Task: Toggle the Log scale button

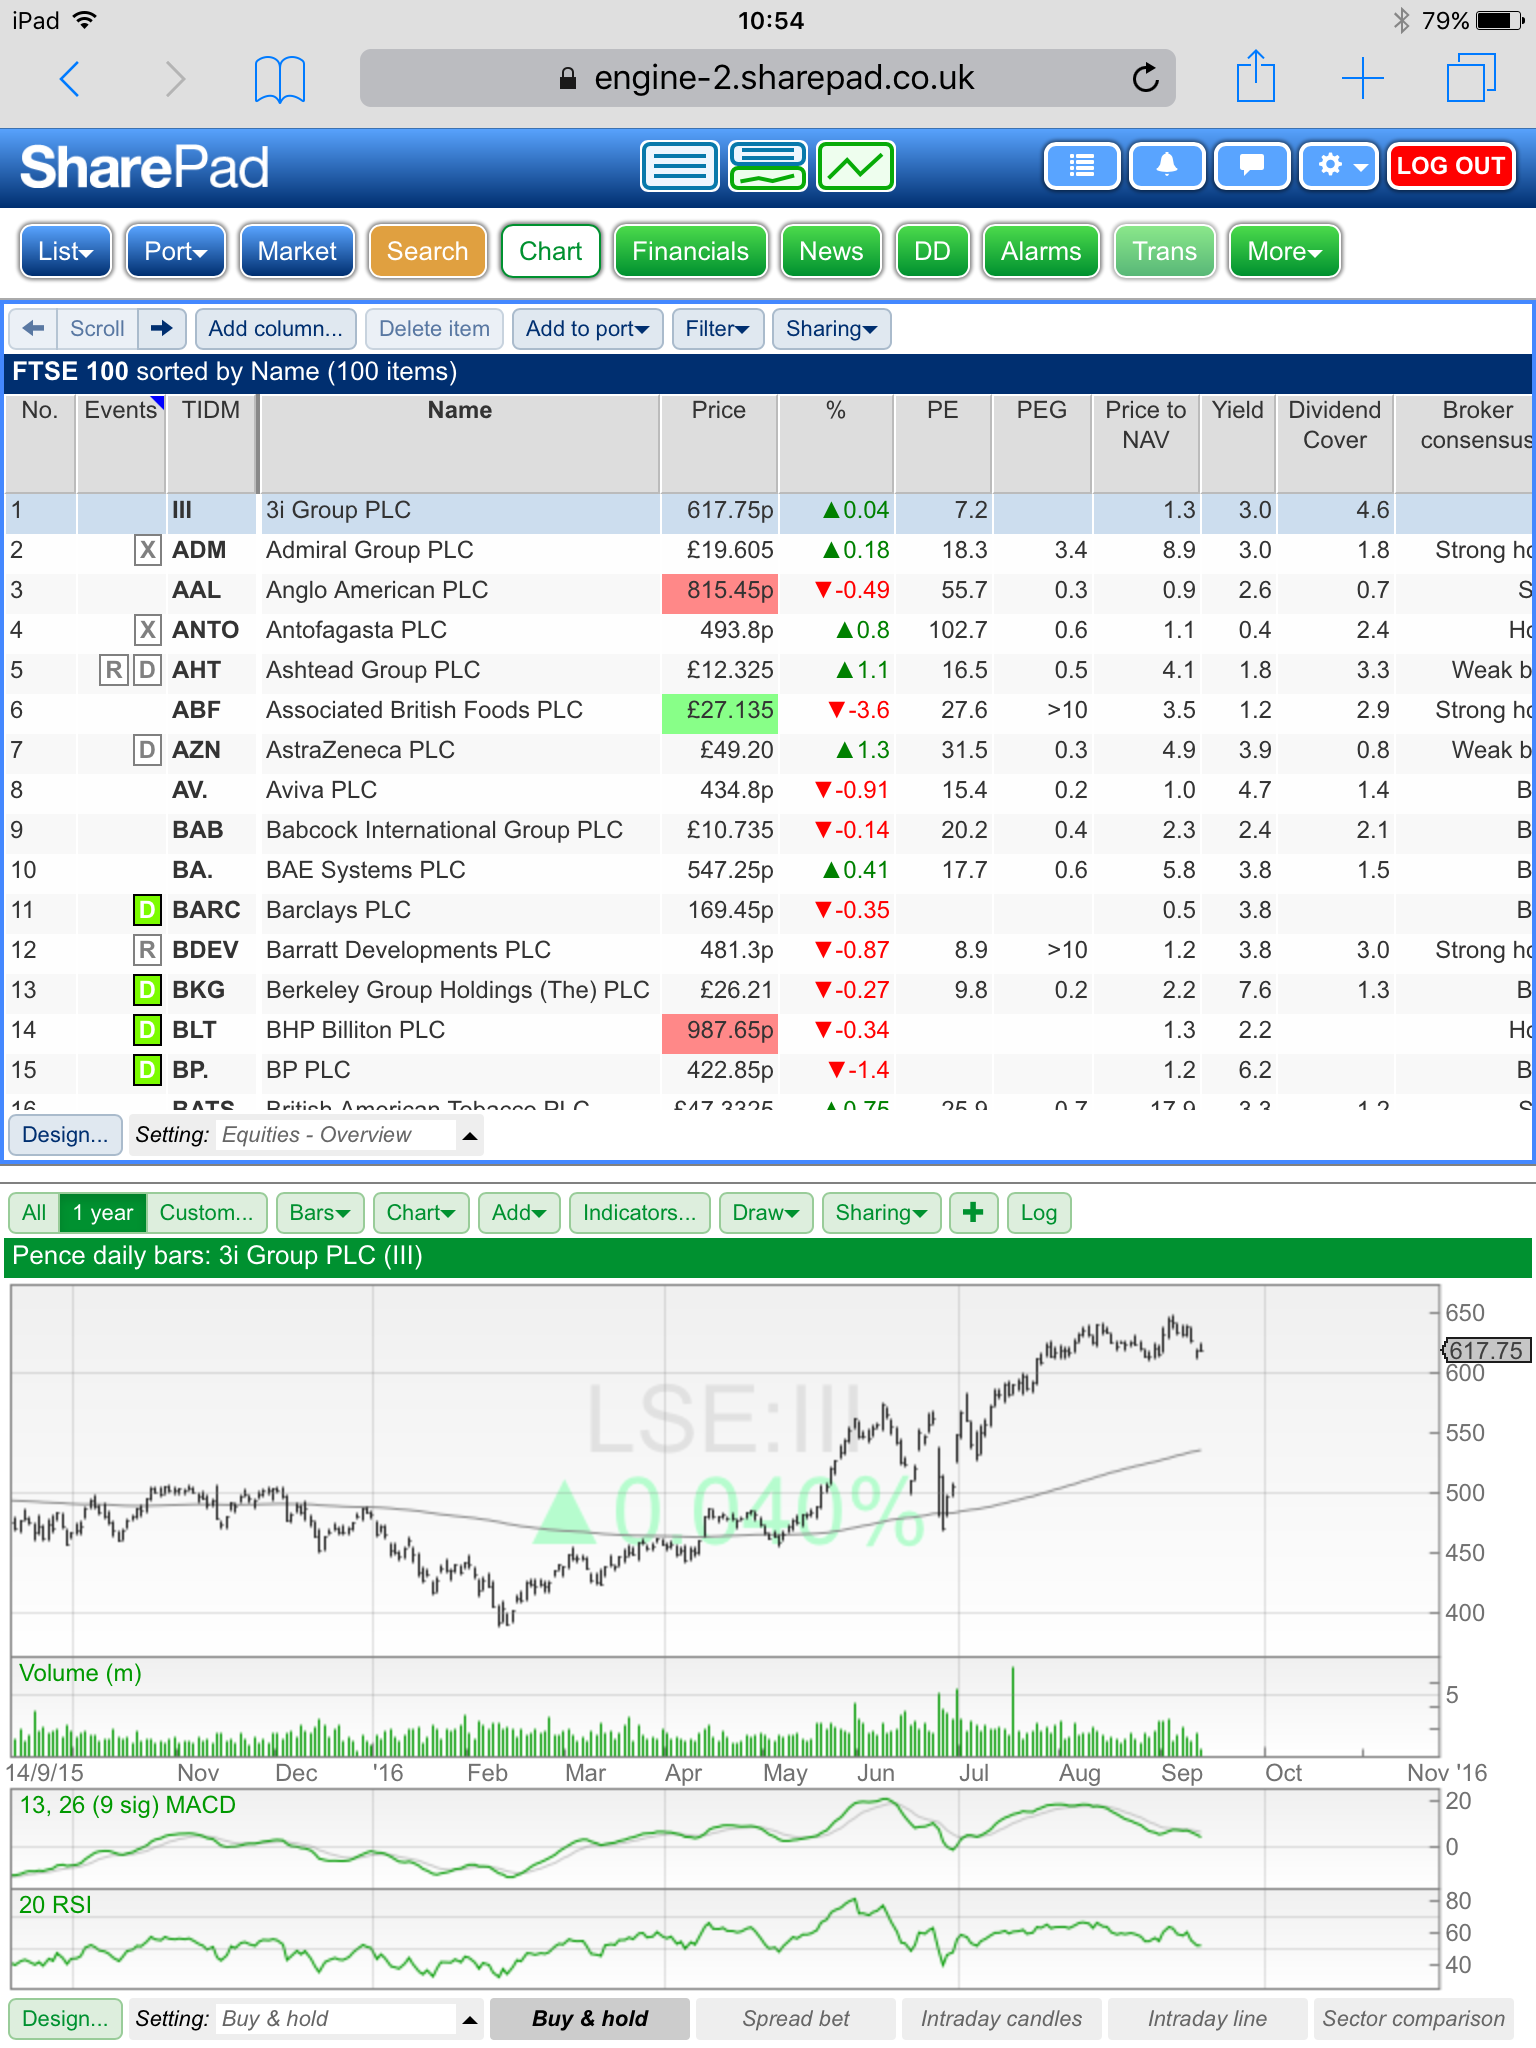Action: click(1039, 1213)
